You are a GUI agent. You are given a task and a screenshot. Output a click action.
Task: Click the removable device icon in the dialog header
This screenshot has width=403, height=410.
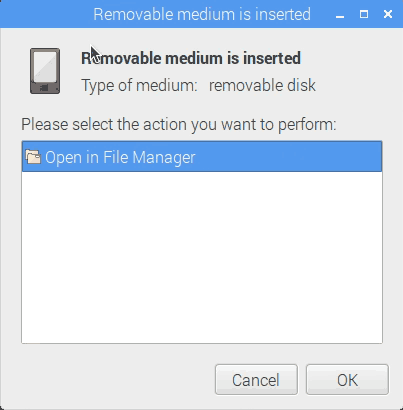[x=45, y=71]
